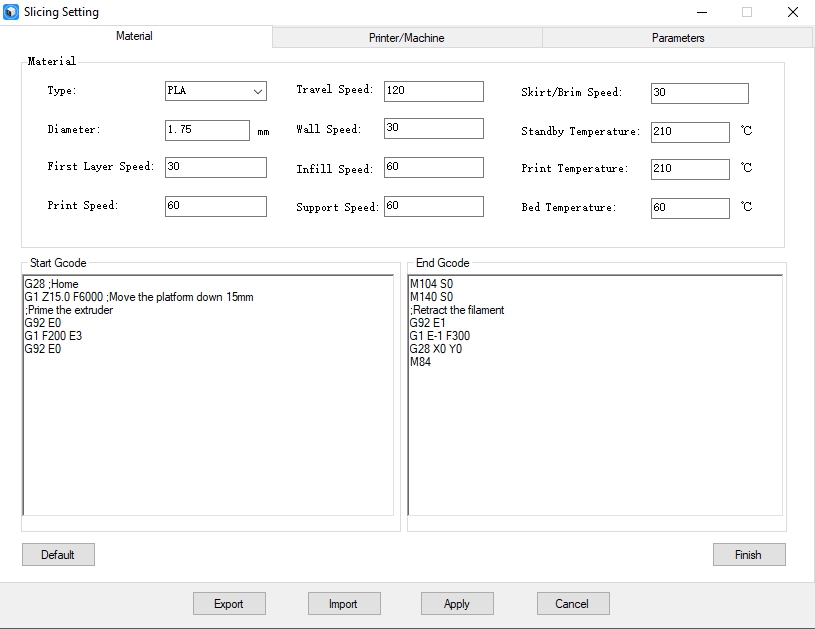Click the Slicing Setting app icon in title bar
The height and width of the screenshot is (629, 815).
11,12
